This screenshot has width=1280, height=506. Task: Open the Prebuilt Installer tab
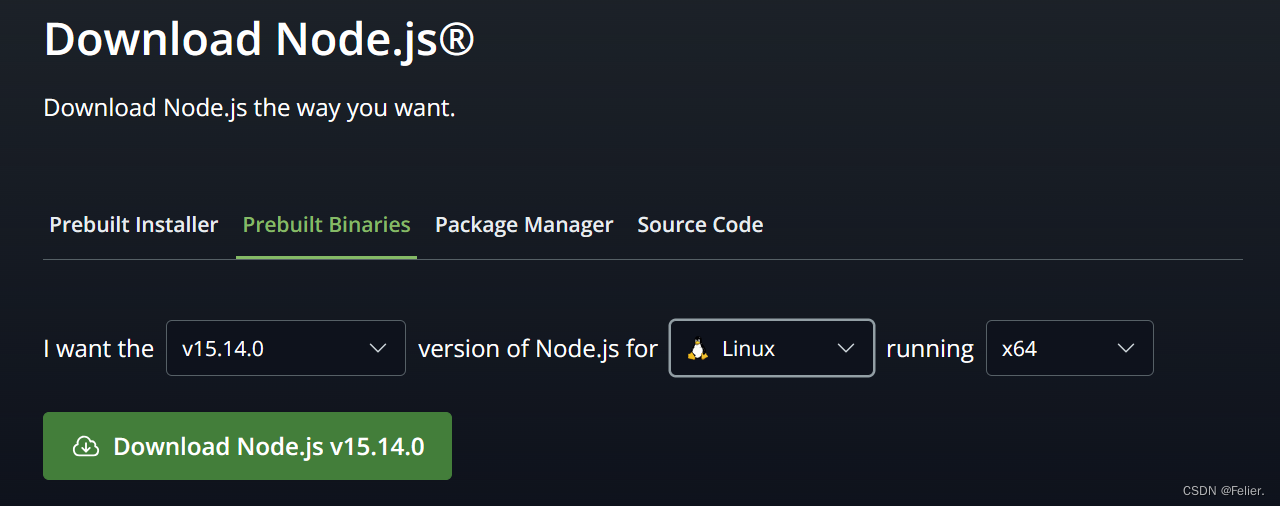click(134, 225)
